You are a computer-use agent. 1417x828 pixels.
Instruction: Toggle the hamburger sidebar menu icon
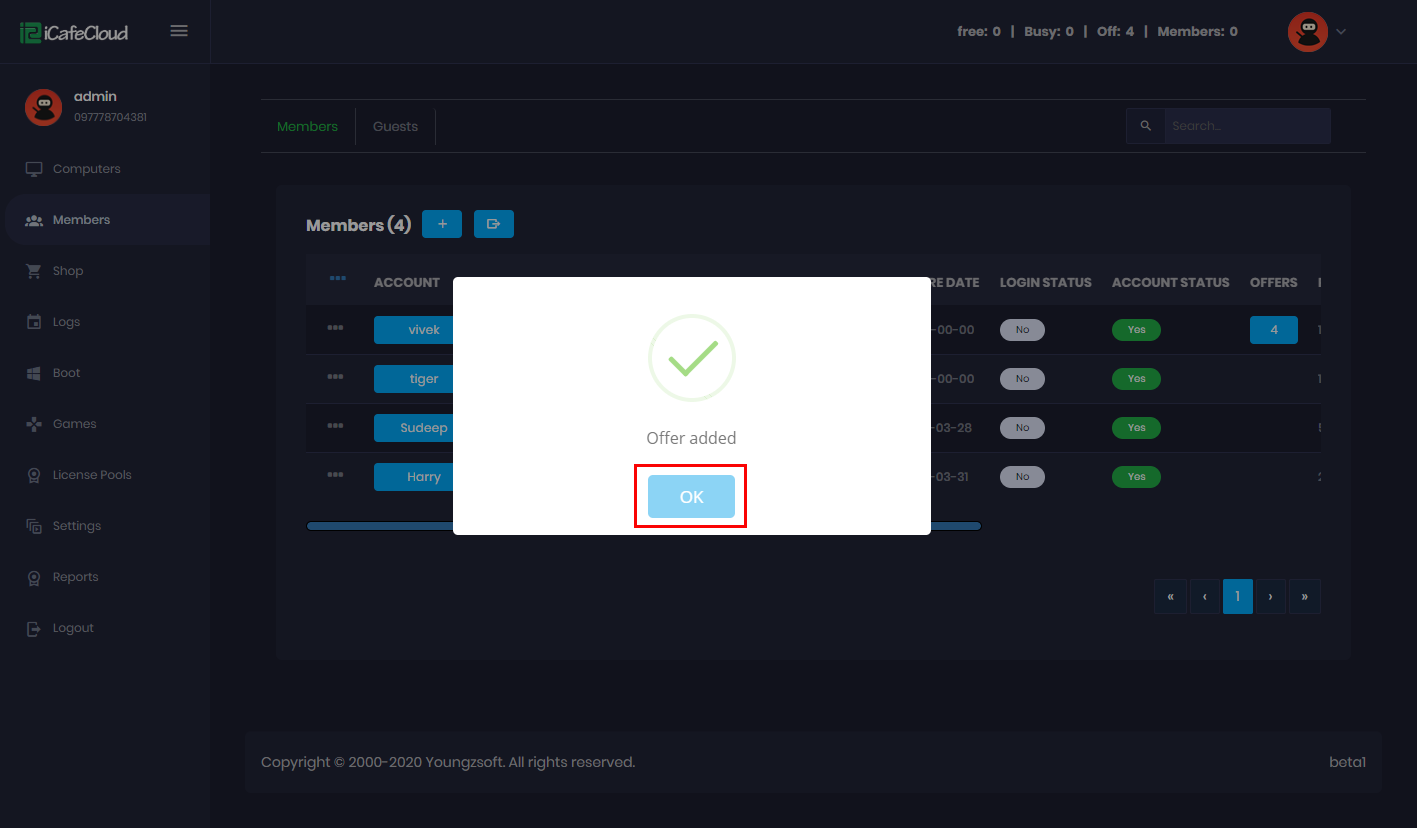pos(179,31)
